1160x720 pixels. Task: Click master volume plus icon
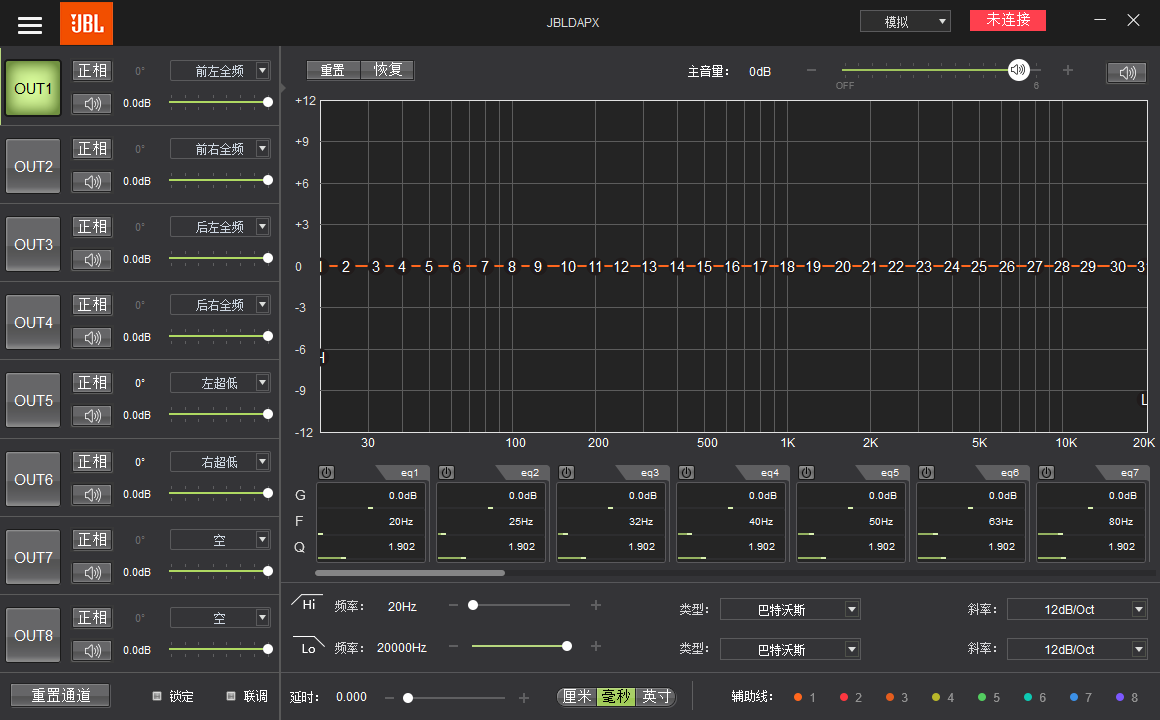pos(1068,70)
